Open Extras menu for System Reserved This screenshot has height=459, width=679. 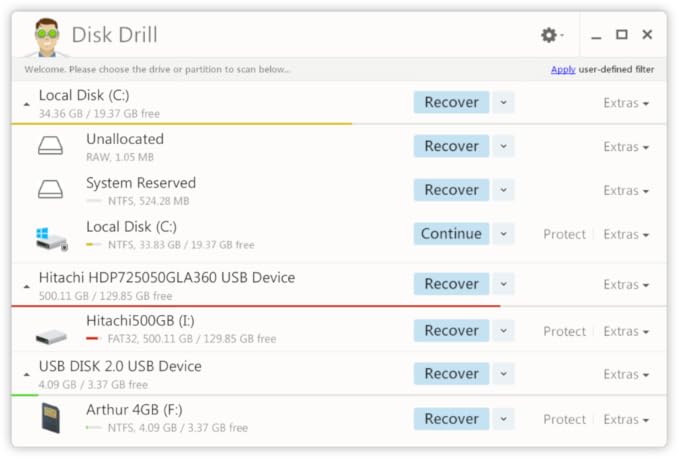pos(626,190)
